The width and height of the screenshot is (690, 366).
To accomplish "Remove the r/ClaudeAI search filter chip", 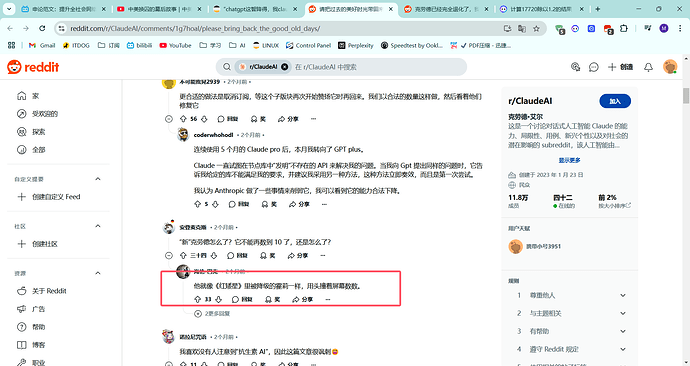I will point(285,67).
